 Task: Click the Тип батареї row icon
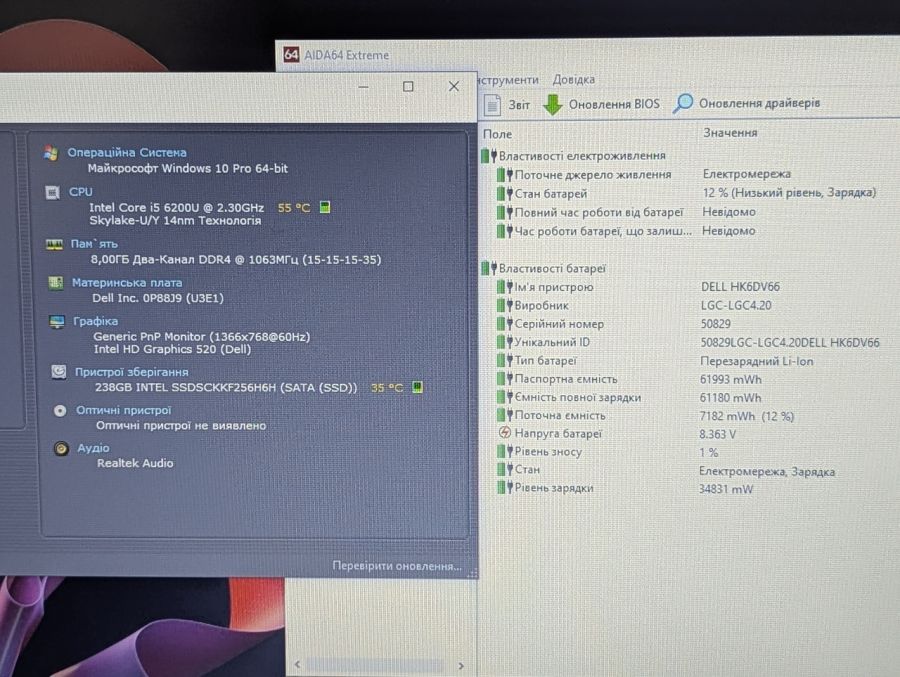505,360
